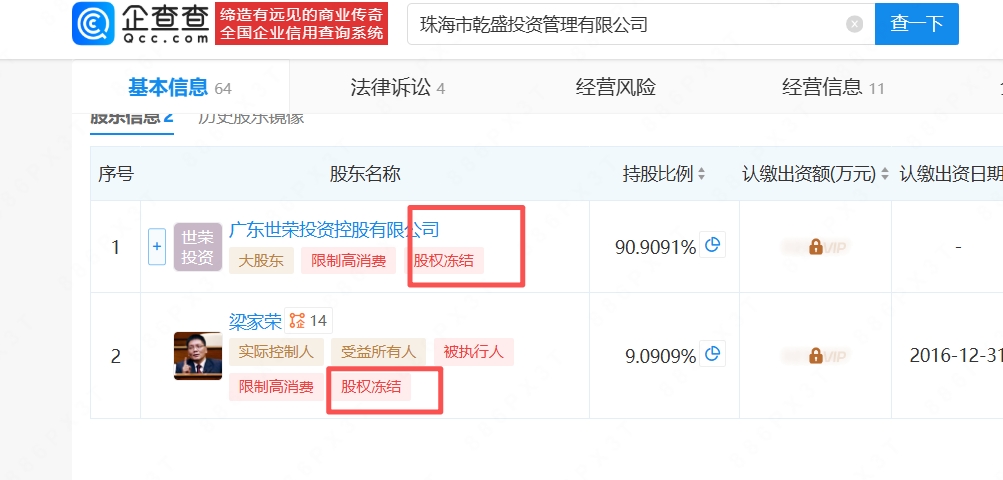Viewport: 1003px width, 480px height.
Task: Expand row 1 with the plus button
Action: 157,246
